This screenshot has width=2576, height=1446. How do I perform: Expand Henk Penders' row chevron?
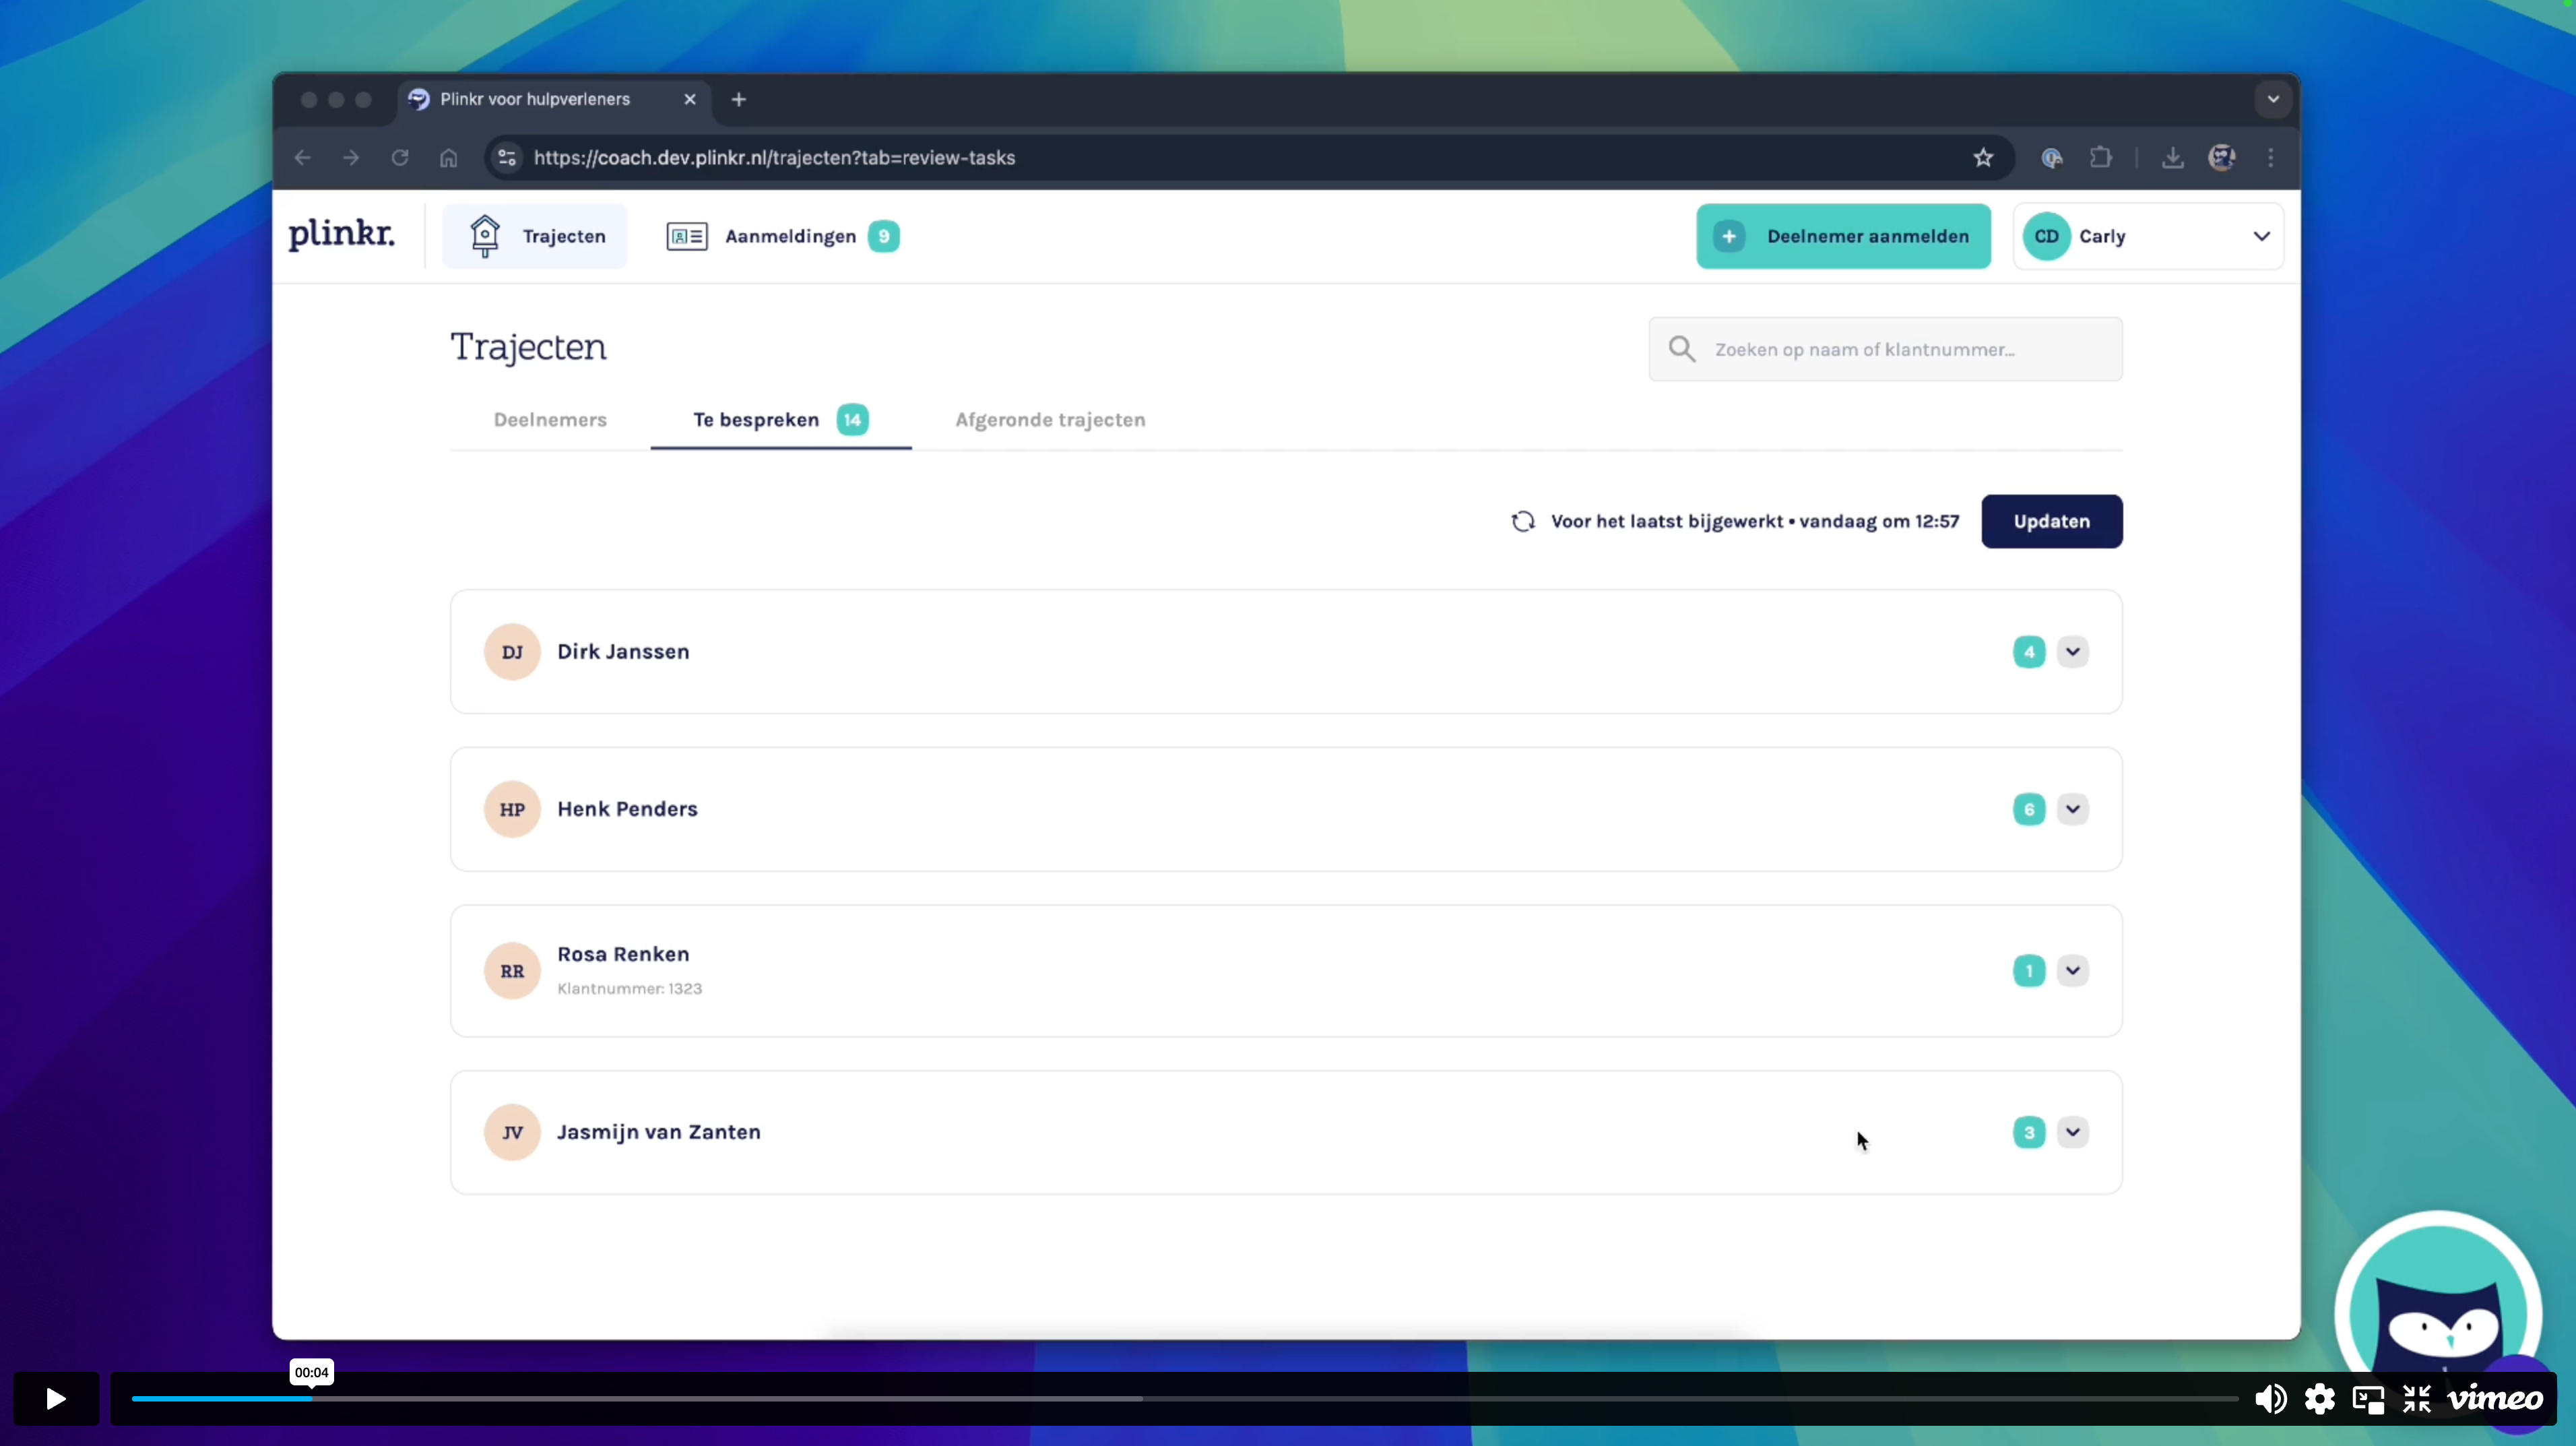(x=2072, y=808)
